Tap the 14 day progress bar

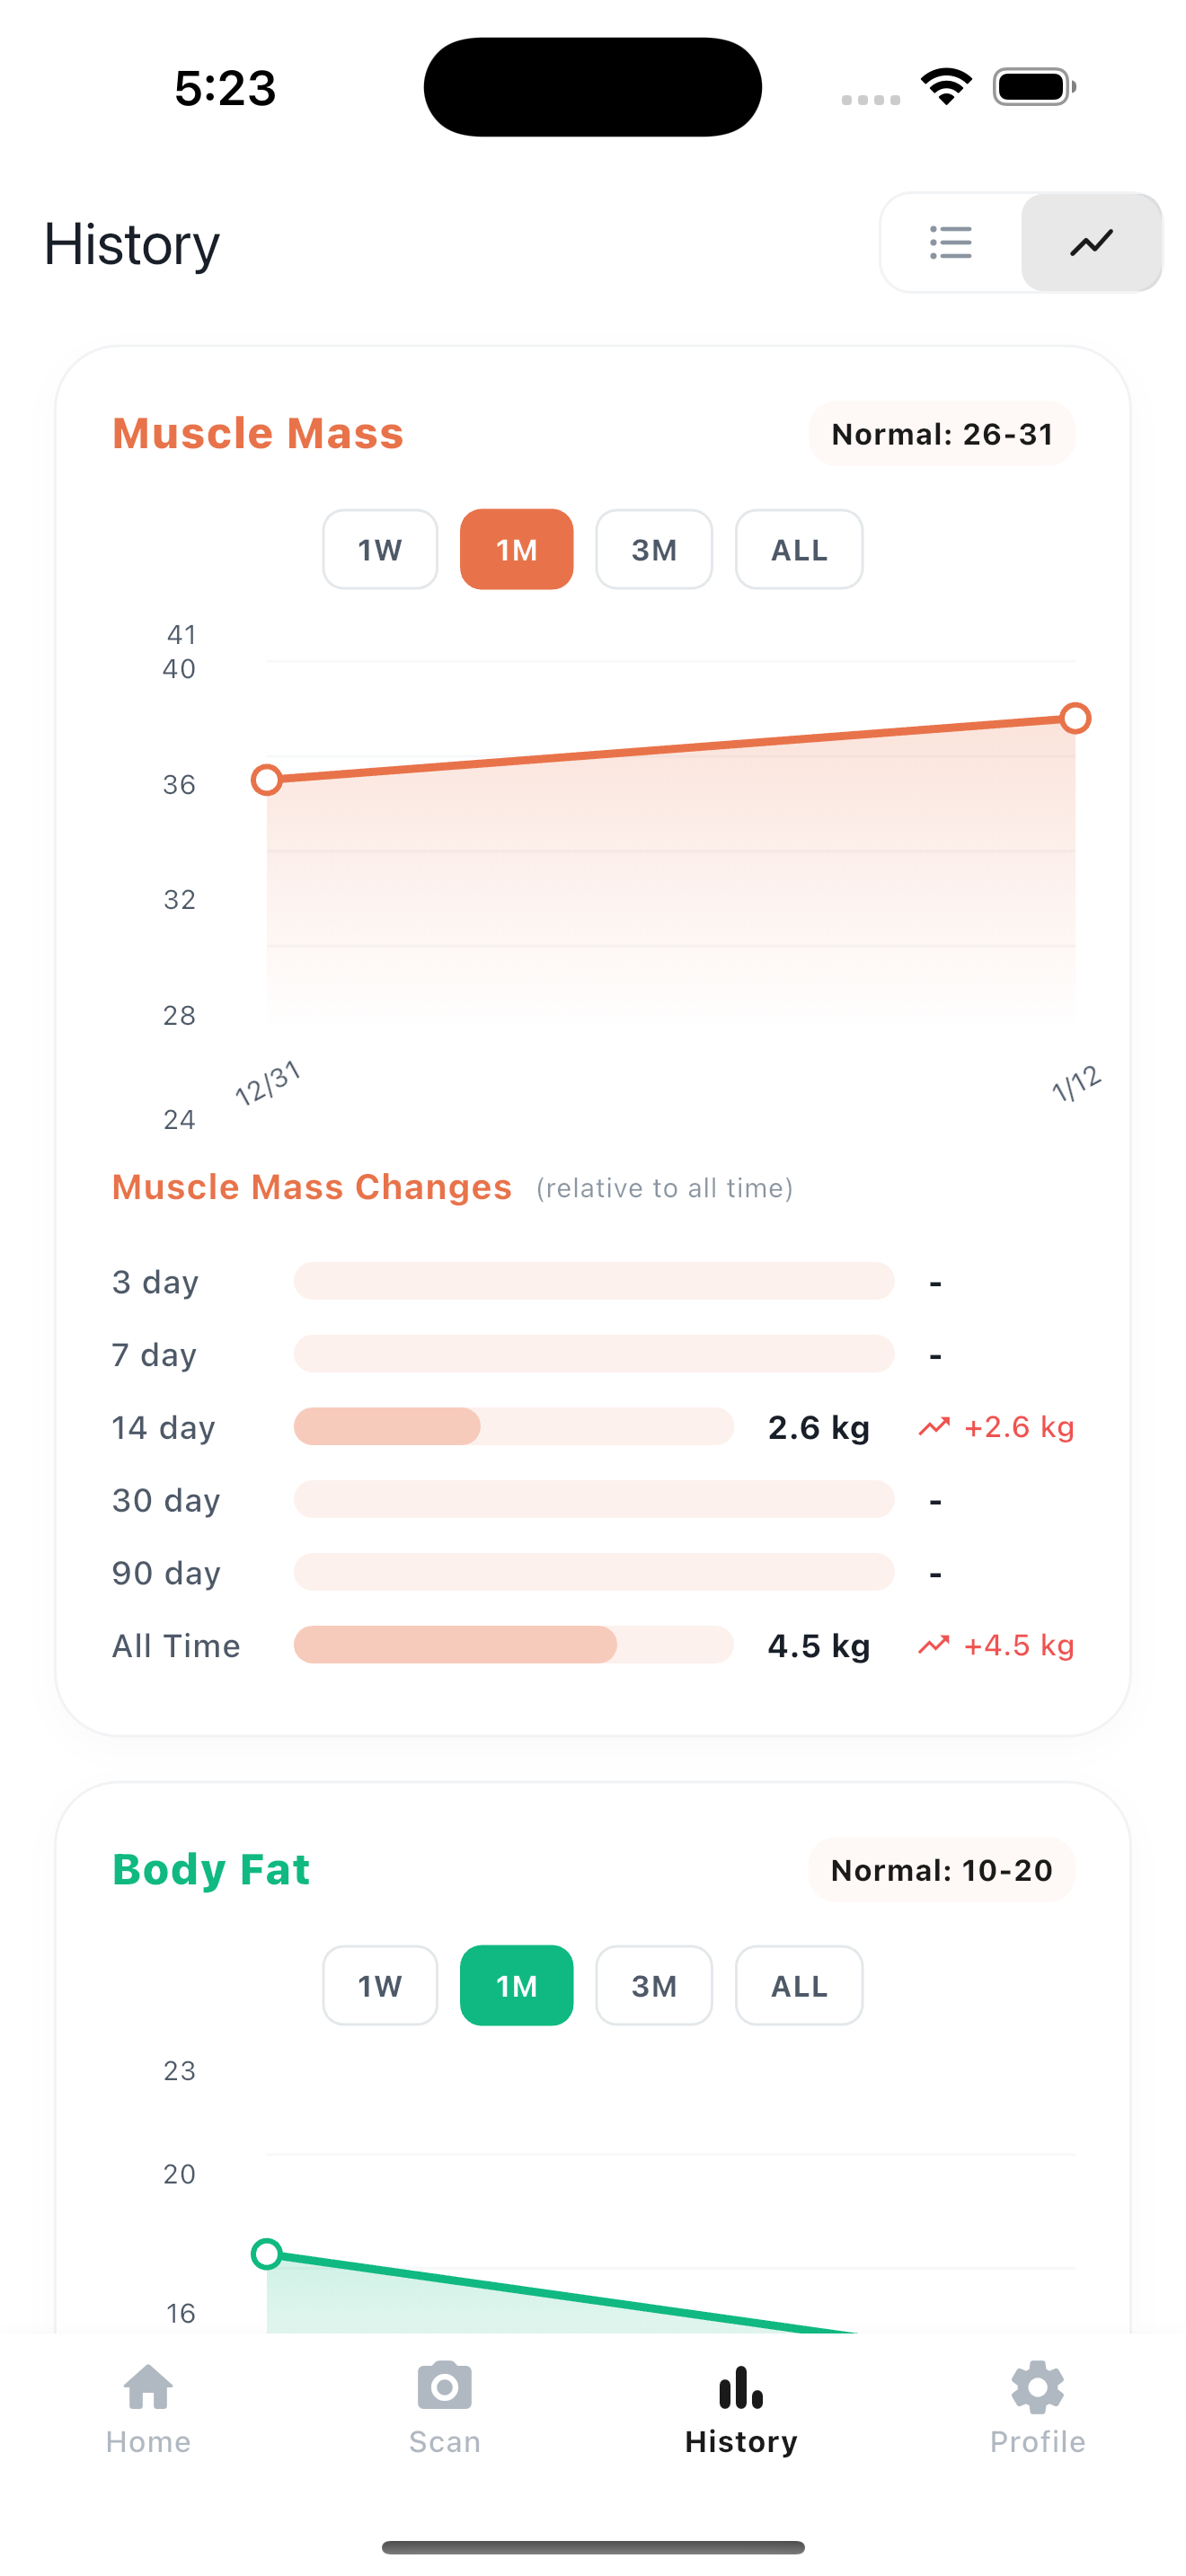513,1427
